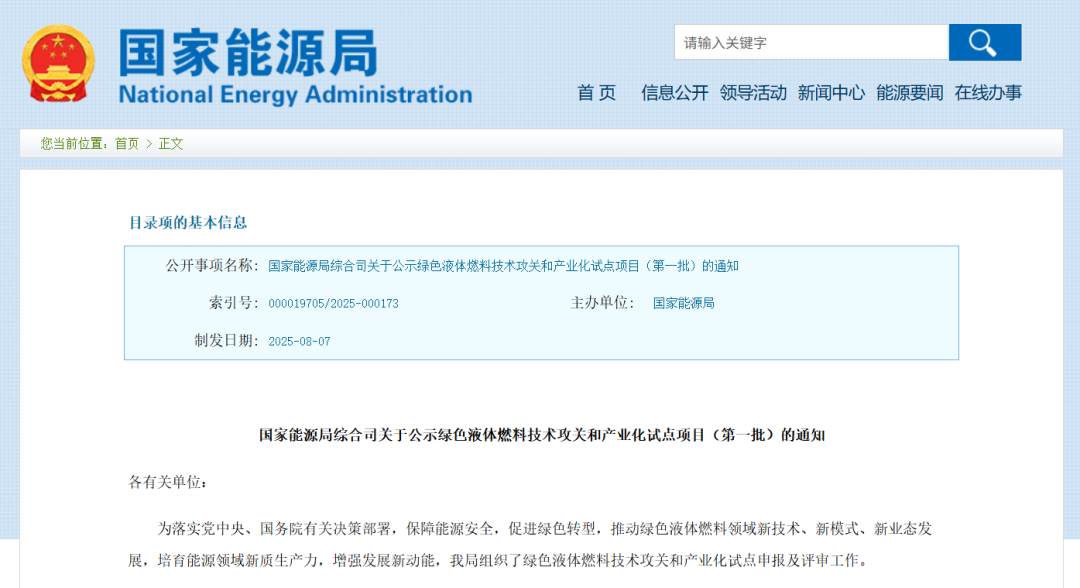Click the 目录项的基本信息 section heading
This screenshot has width=1080, height=588.
tap(188, 222)
